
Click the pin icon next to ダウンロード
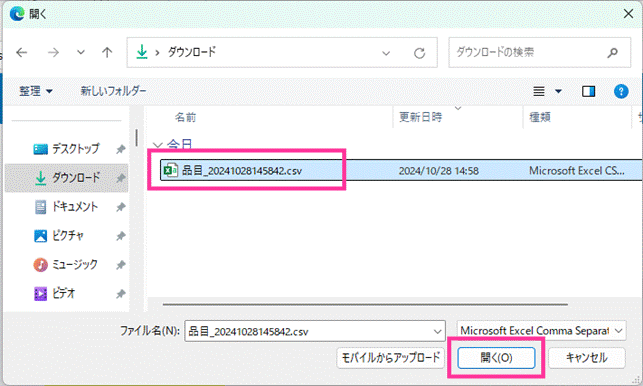(x=121, y=178)
